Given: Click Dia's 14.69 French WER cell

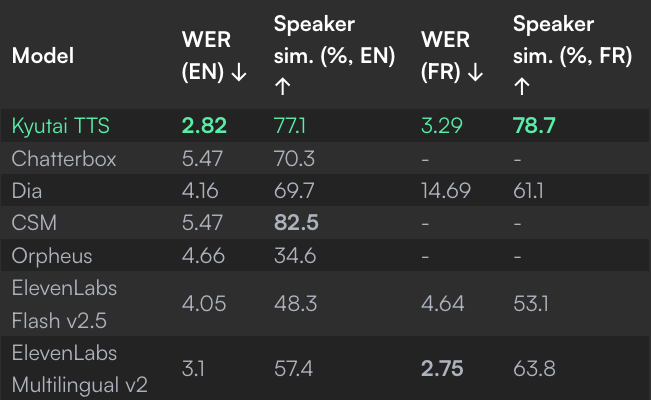Looking at the screenshot, I should click(446, 191).
